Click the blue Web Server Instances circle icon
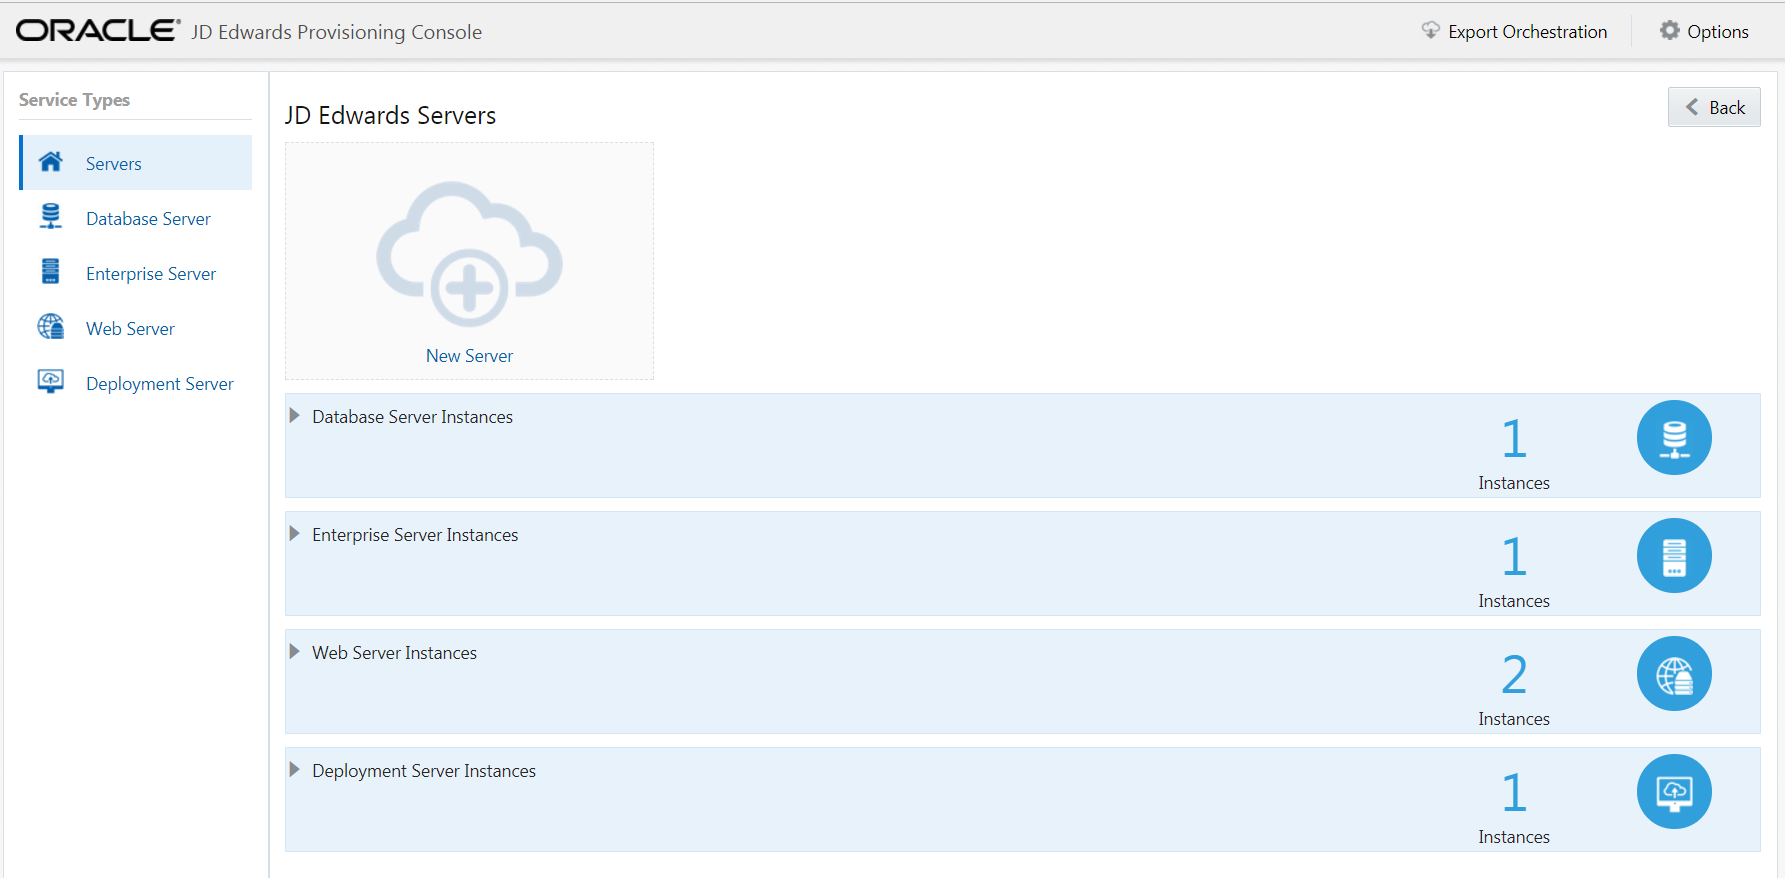The height and width of the screenshot is (878, 1785). [x=1674, y=674]
